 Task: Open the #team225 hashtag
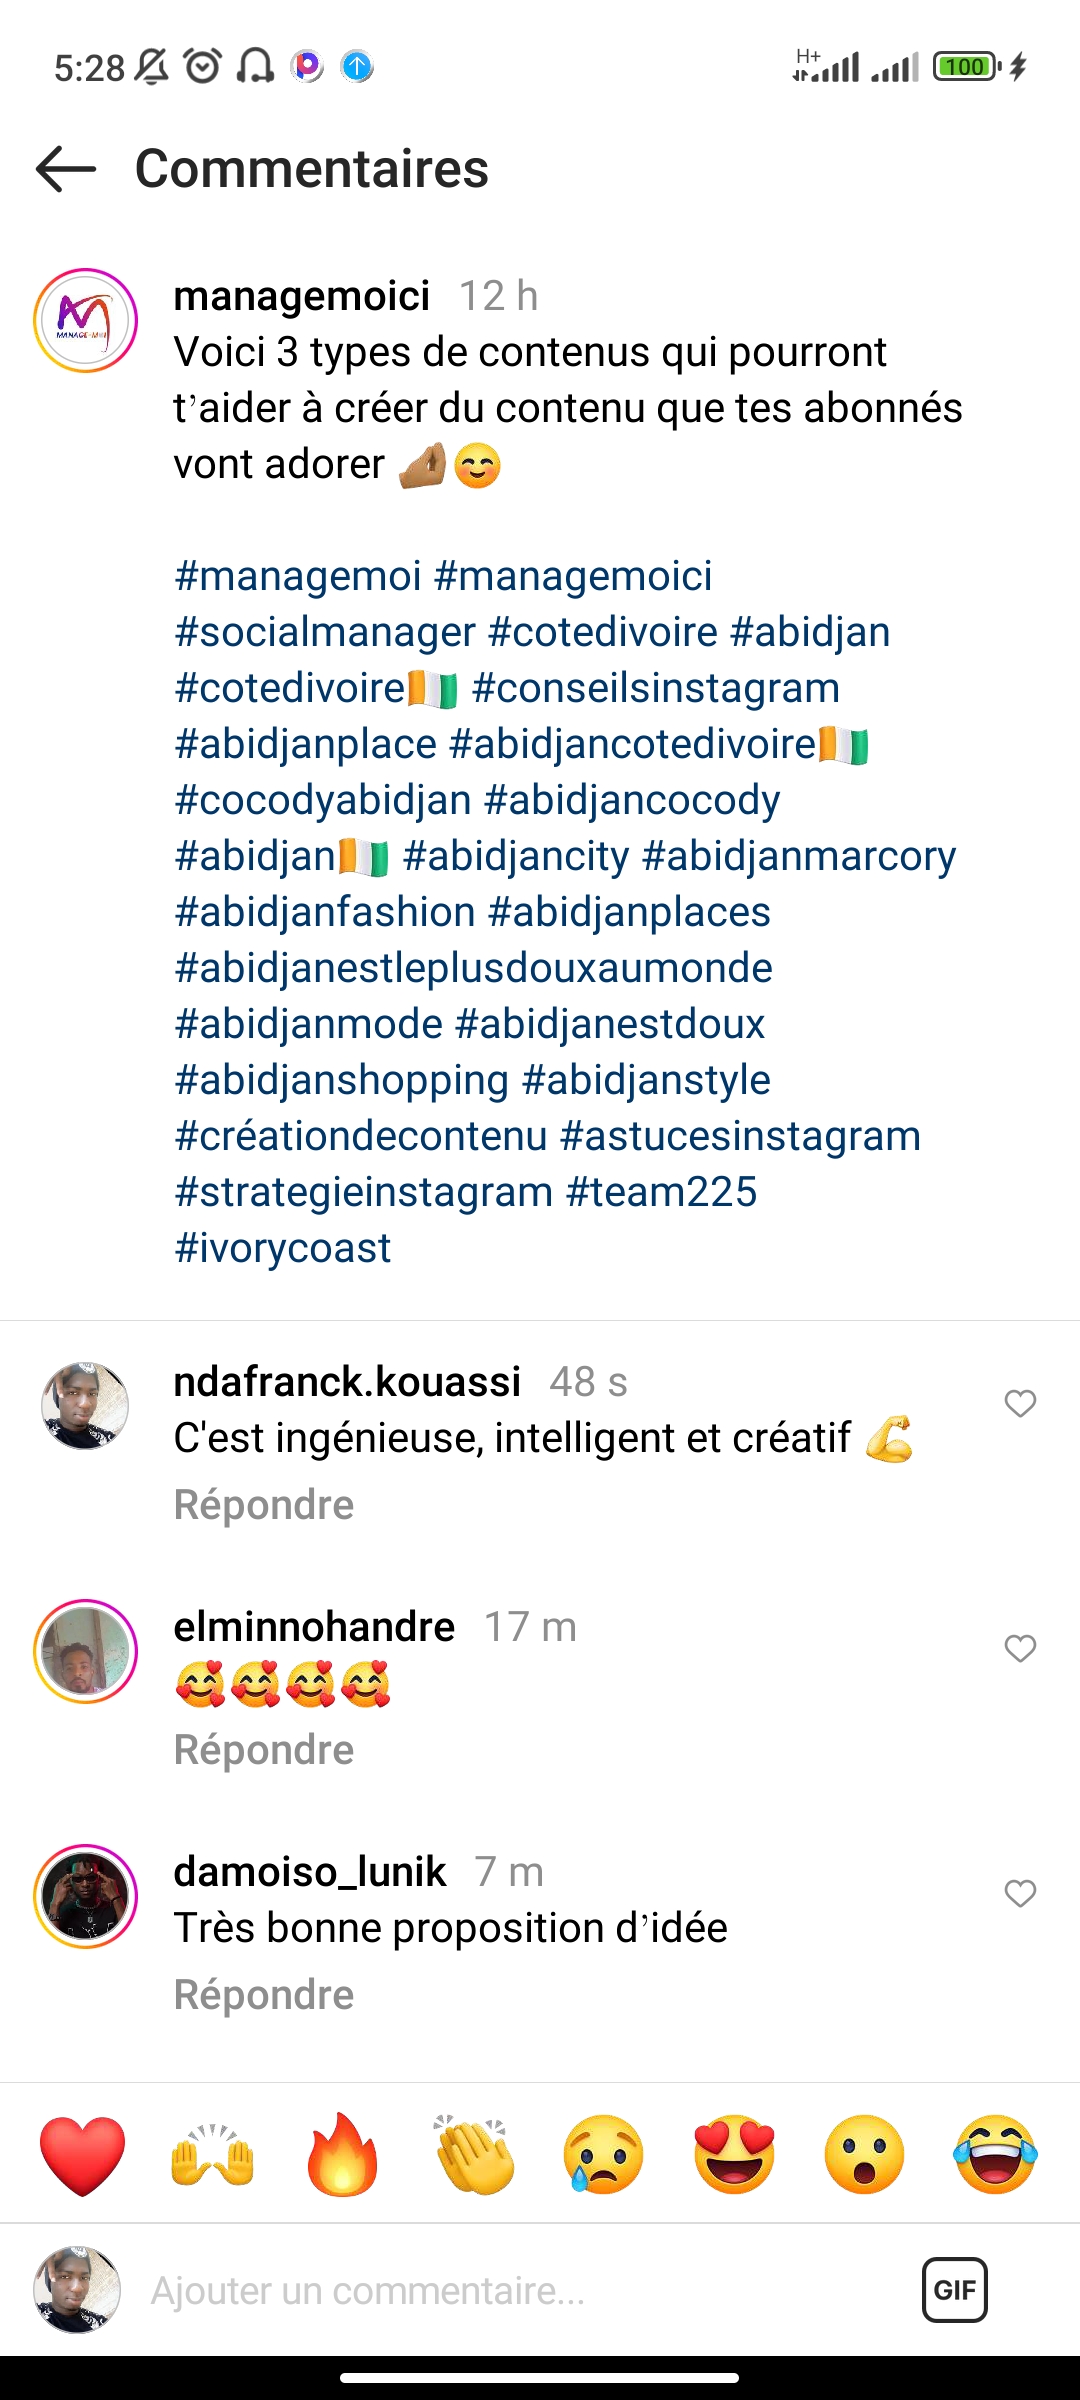661,1192
